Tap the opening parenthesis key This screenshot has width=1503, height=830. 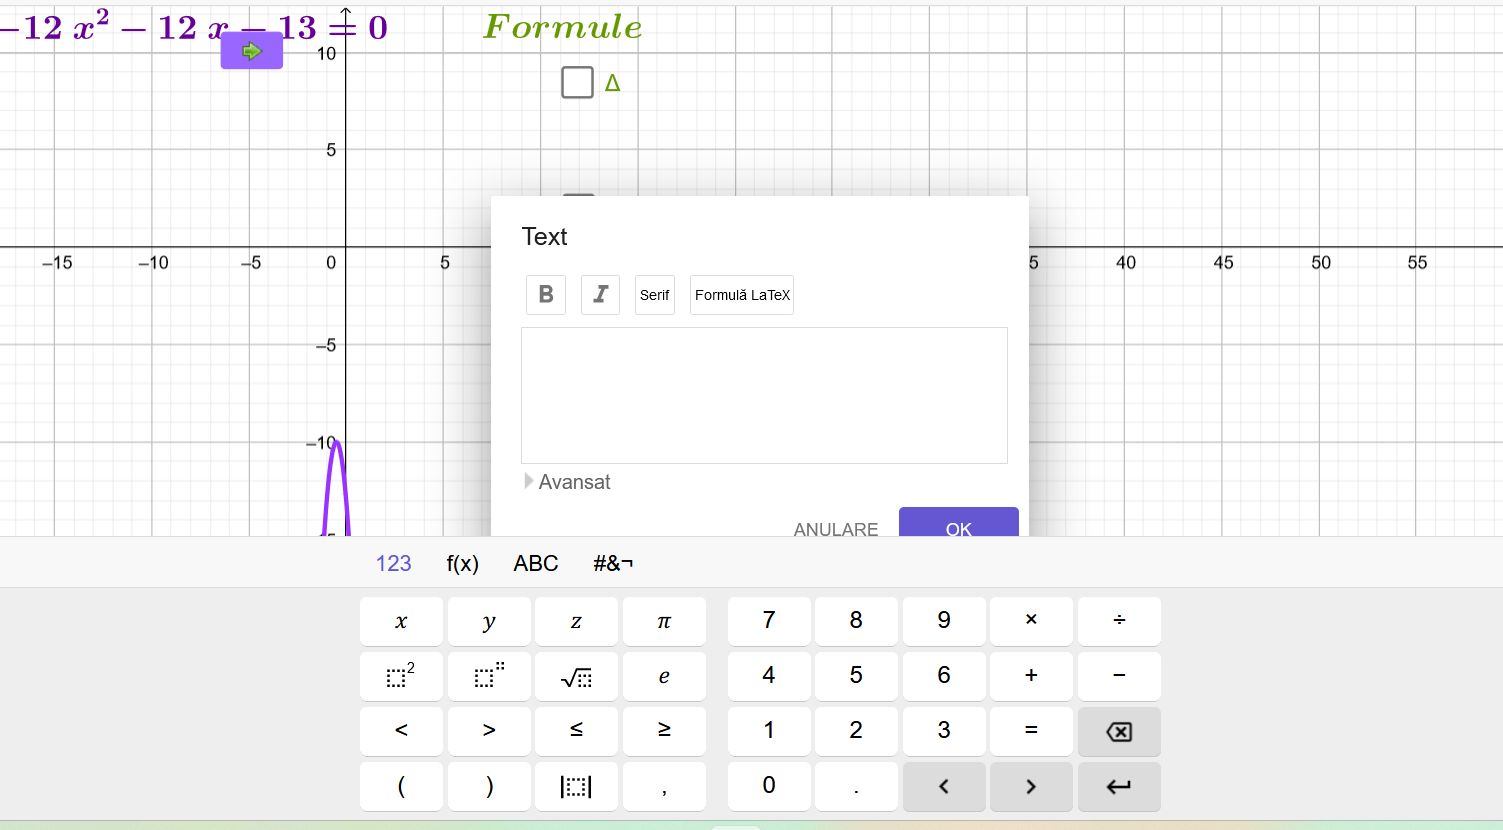pyautogui.click(x=401, y=786)
